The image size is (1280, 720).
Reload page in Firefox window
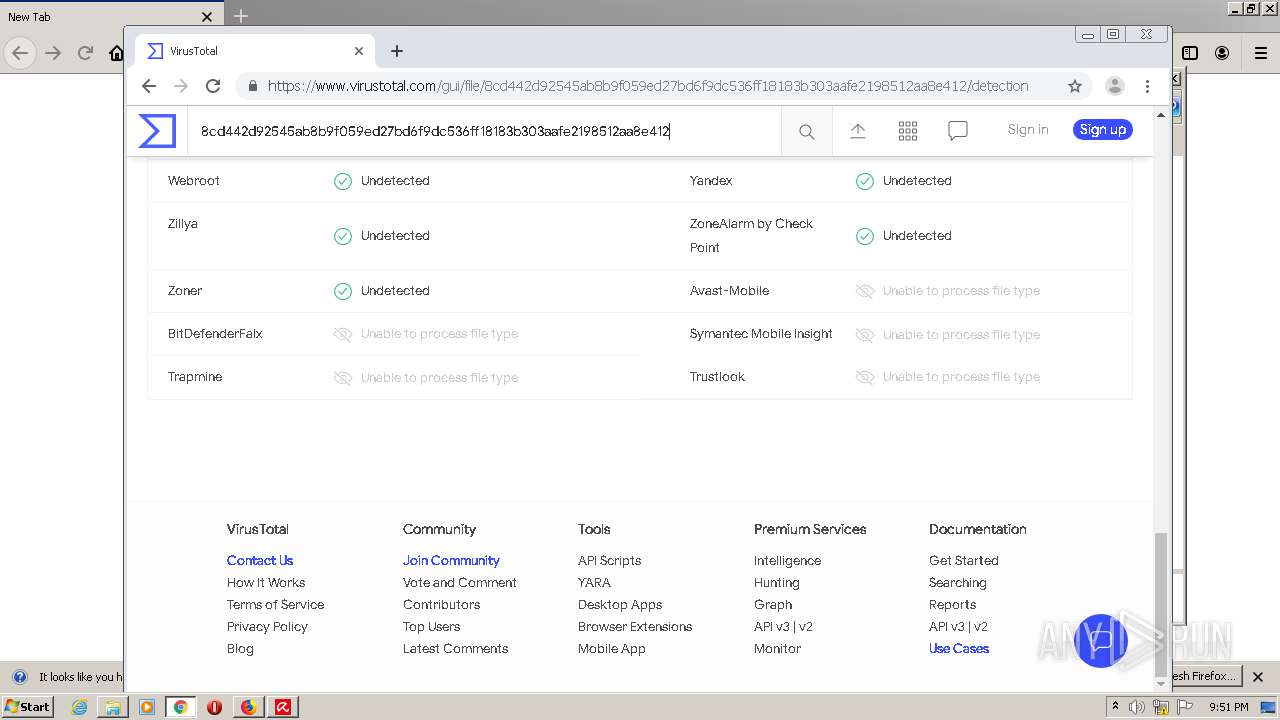click(85, 53)
